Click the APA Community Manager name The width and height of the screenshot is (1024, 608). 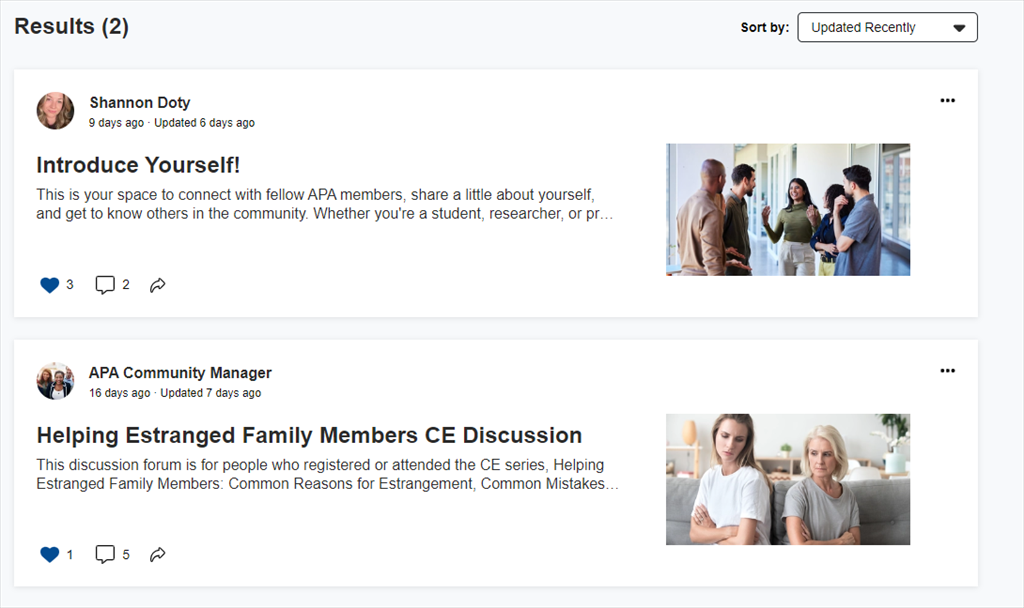click(x=179, y=372)
